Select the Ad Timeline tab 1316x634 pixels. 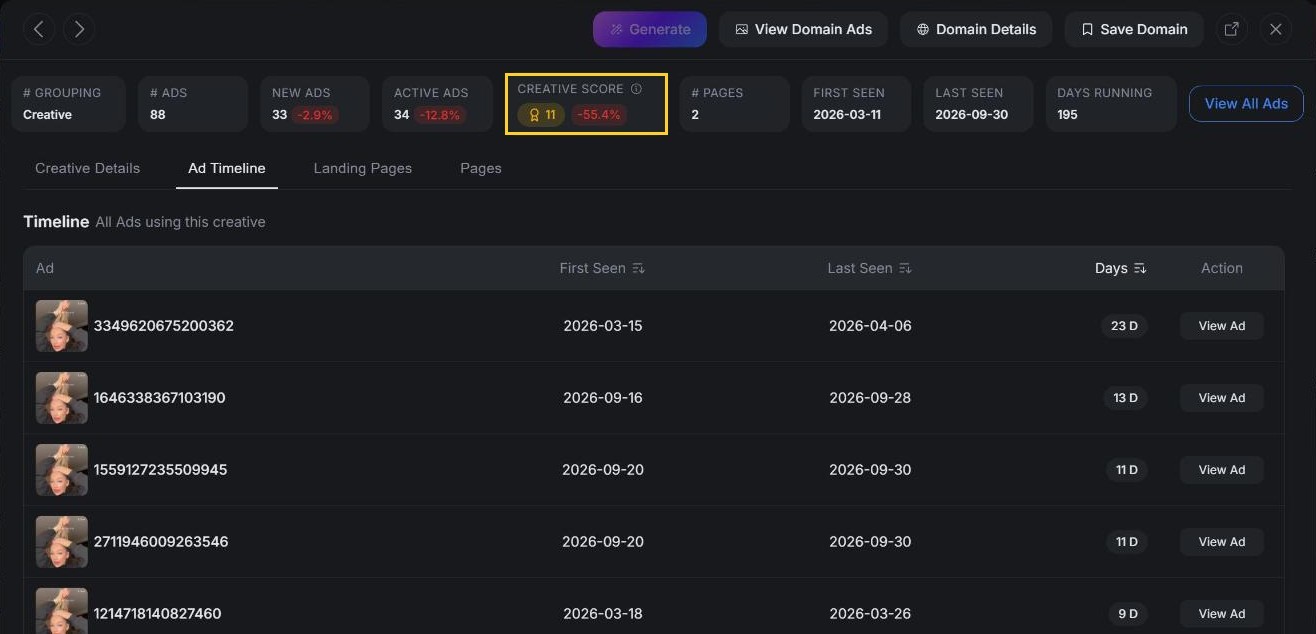227,168
